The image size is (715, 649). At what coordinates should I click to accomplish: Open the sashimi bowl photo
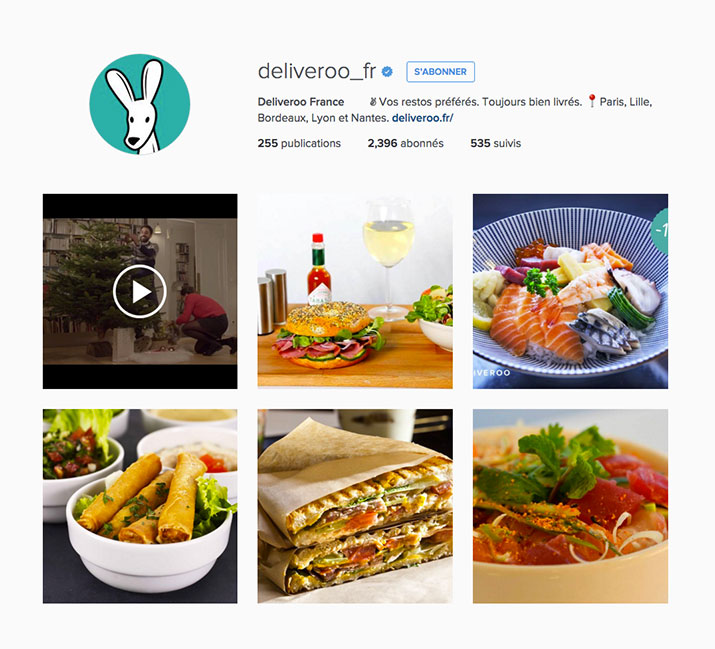click(570, 291)
